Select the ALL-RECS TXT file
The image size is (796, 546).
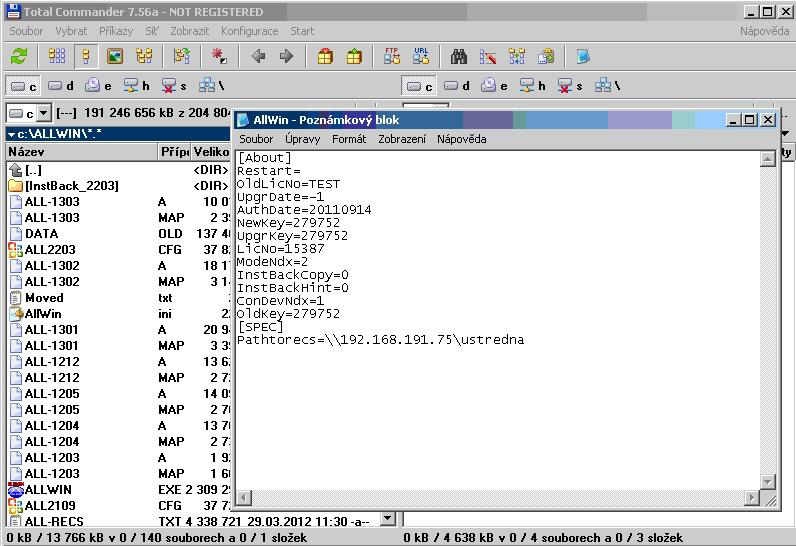(x=193, y=521)
